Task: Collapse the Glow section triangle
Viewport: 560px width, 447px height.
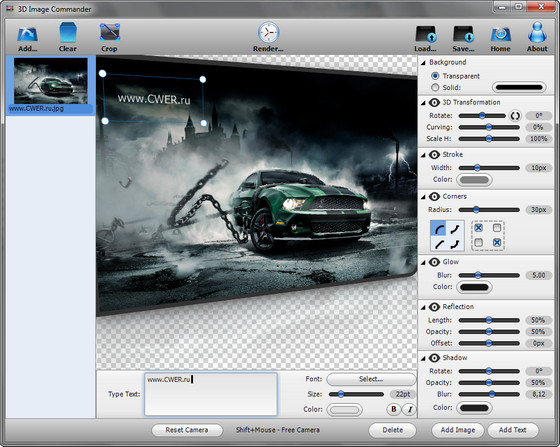Action: [x=423, y=262]
